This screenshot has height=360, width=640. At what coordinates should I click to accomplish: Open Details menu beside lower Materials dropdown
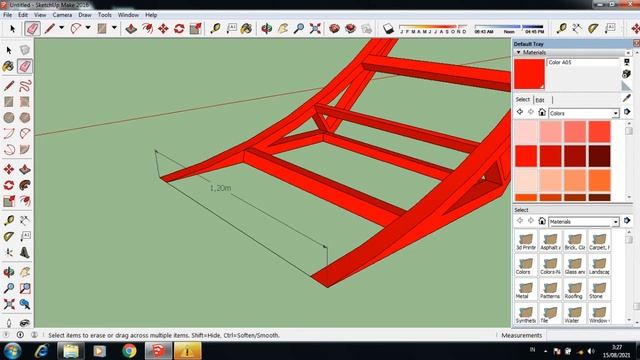tap(627, 221)
